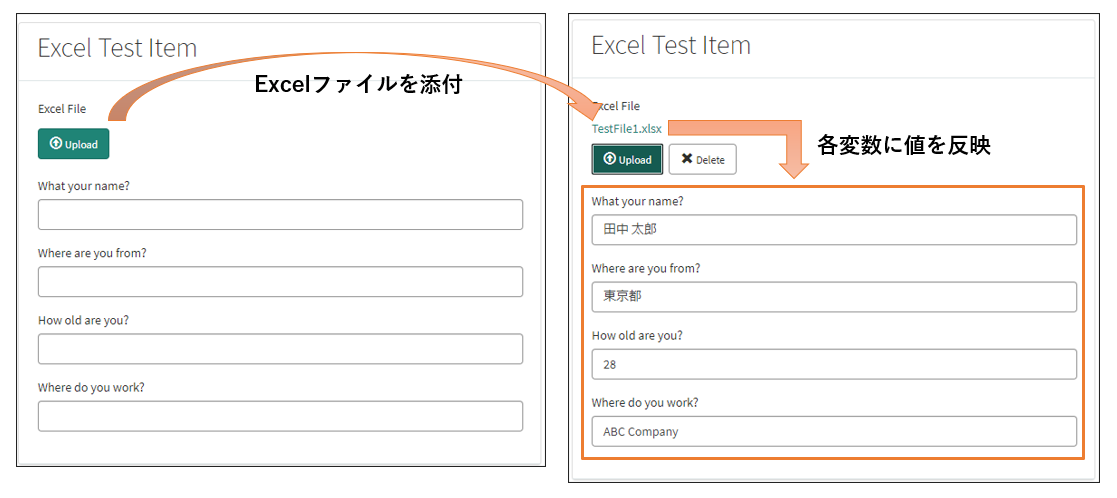
Task: Focus the empty "How old are you?" field
Action: [x=280, y=348]
